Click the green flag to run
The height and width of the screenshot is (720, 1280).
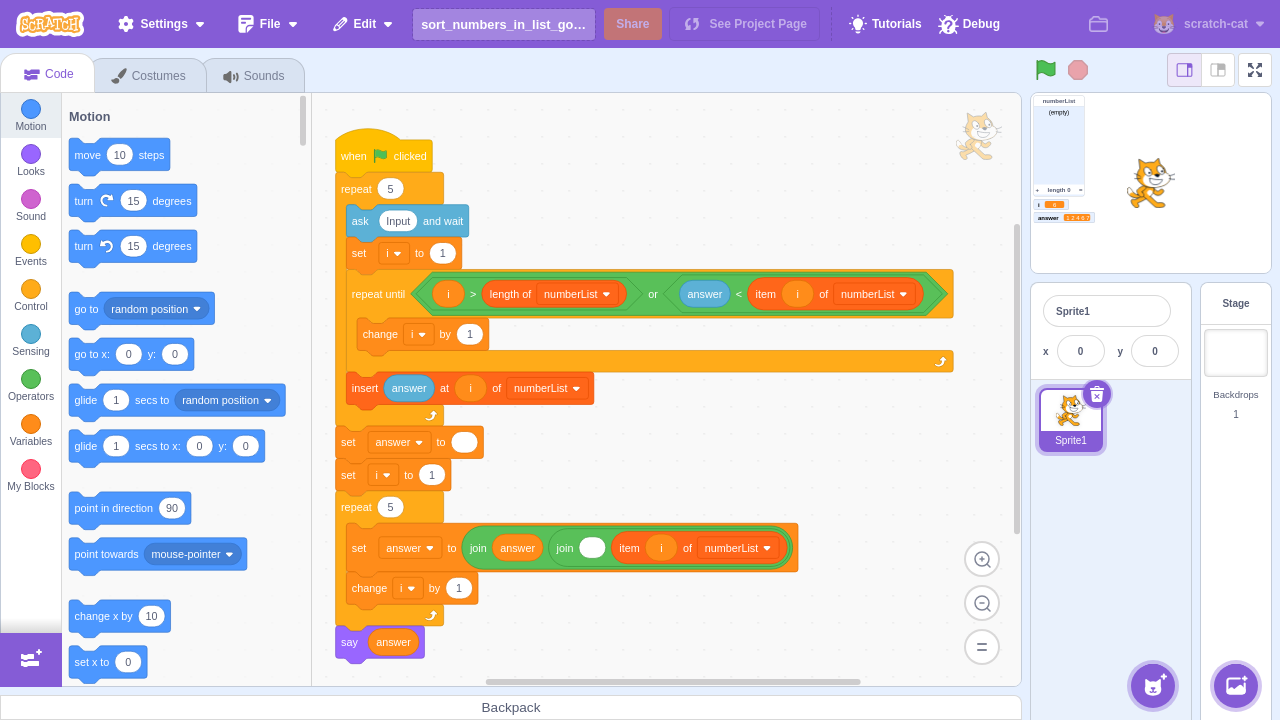pyautogui.click(x=1046, y=70)
